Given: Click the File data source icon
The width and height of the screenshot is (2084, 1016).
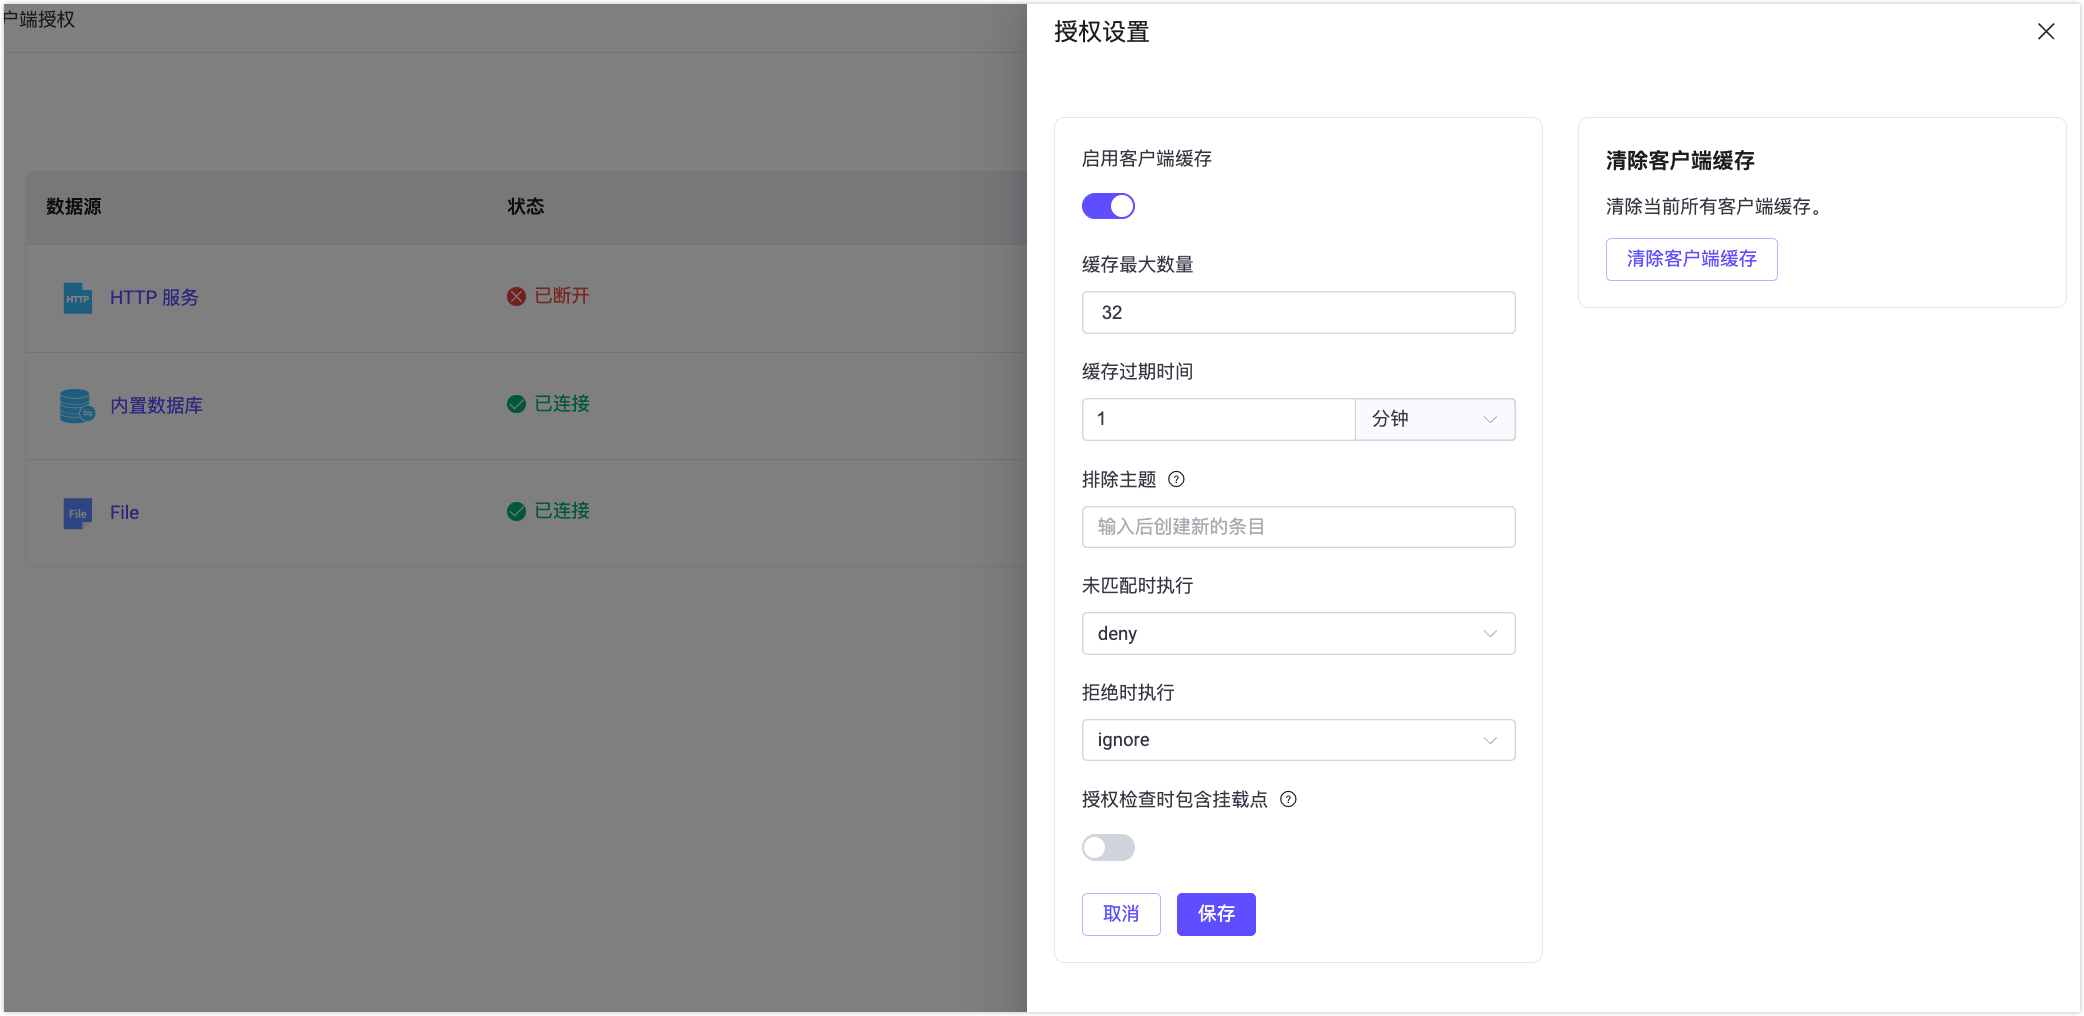Looking at the screenshot, I should [x=77, y=513].
